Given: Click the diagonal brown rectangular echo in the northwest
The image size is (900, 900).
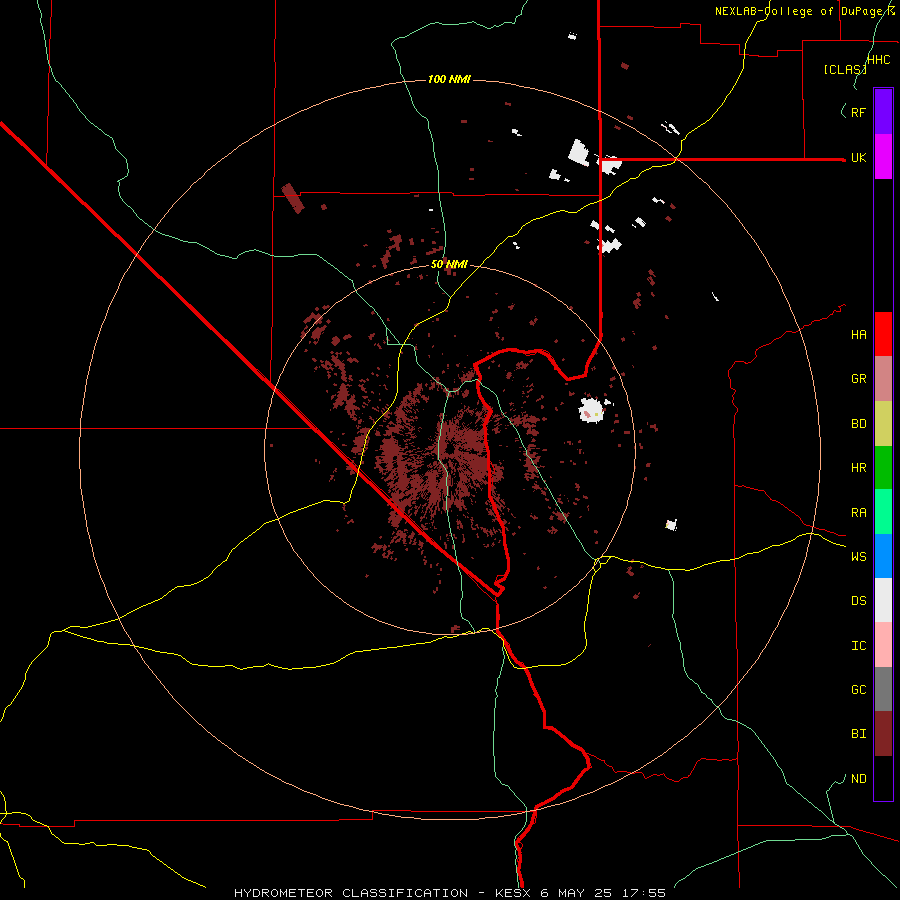Looking at the screenshot, I should pos(293,198).
